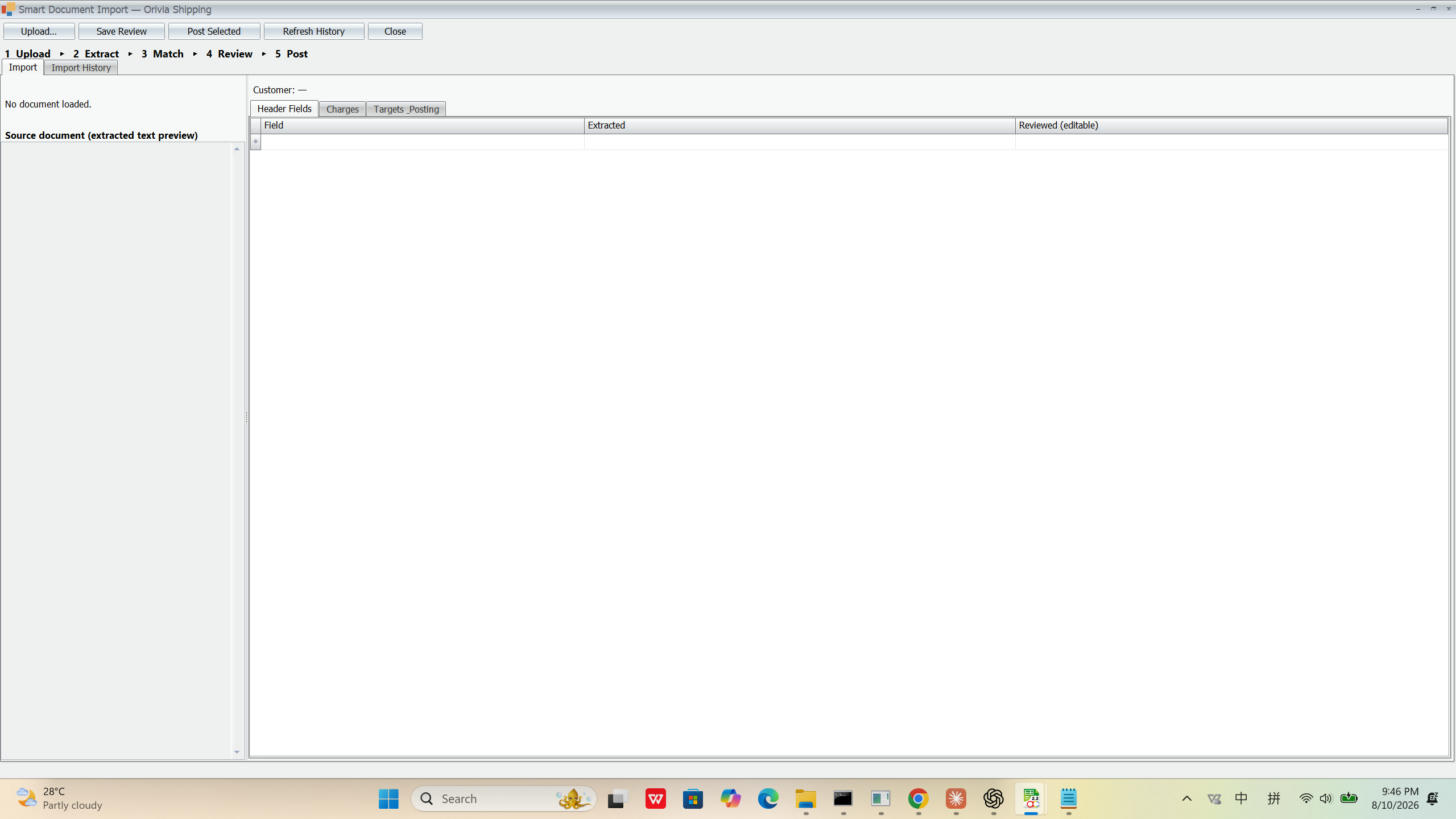
Task: Open the blue notepad app in taskbar
Action: point(1068,798)
